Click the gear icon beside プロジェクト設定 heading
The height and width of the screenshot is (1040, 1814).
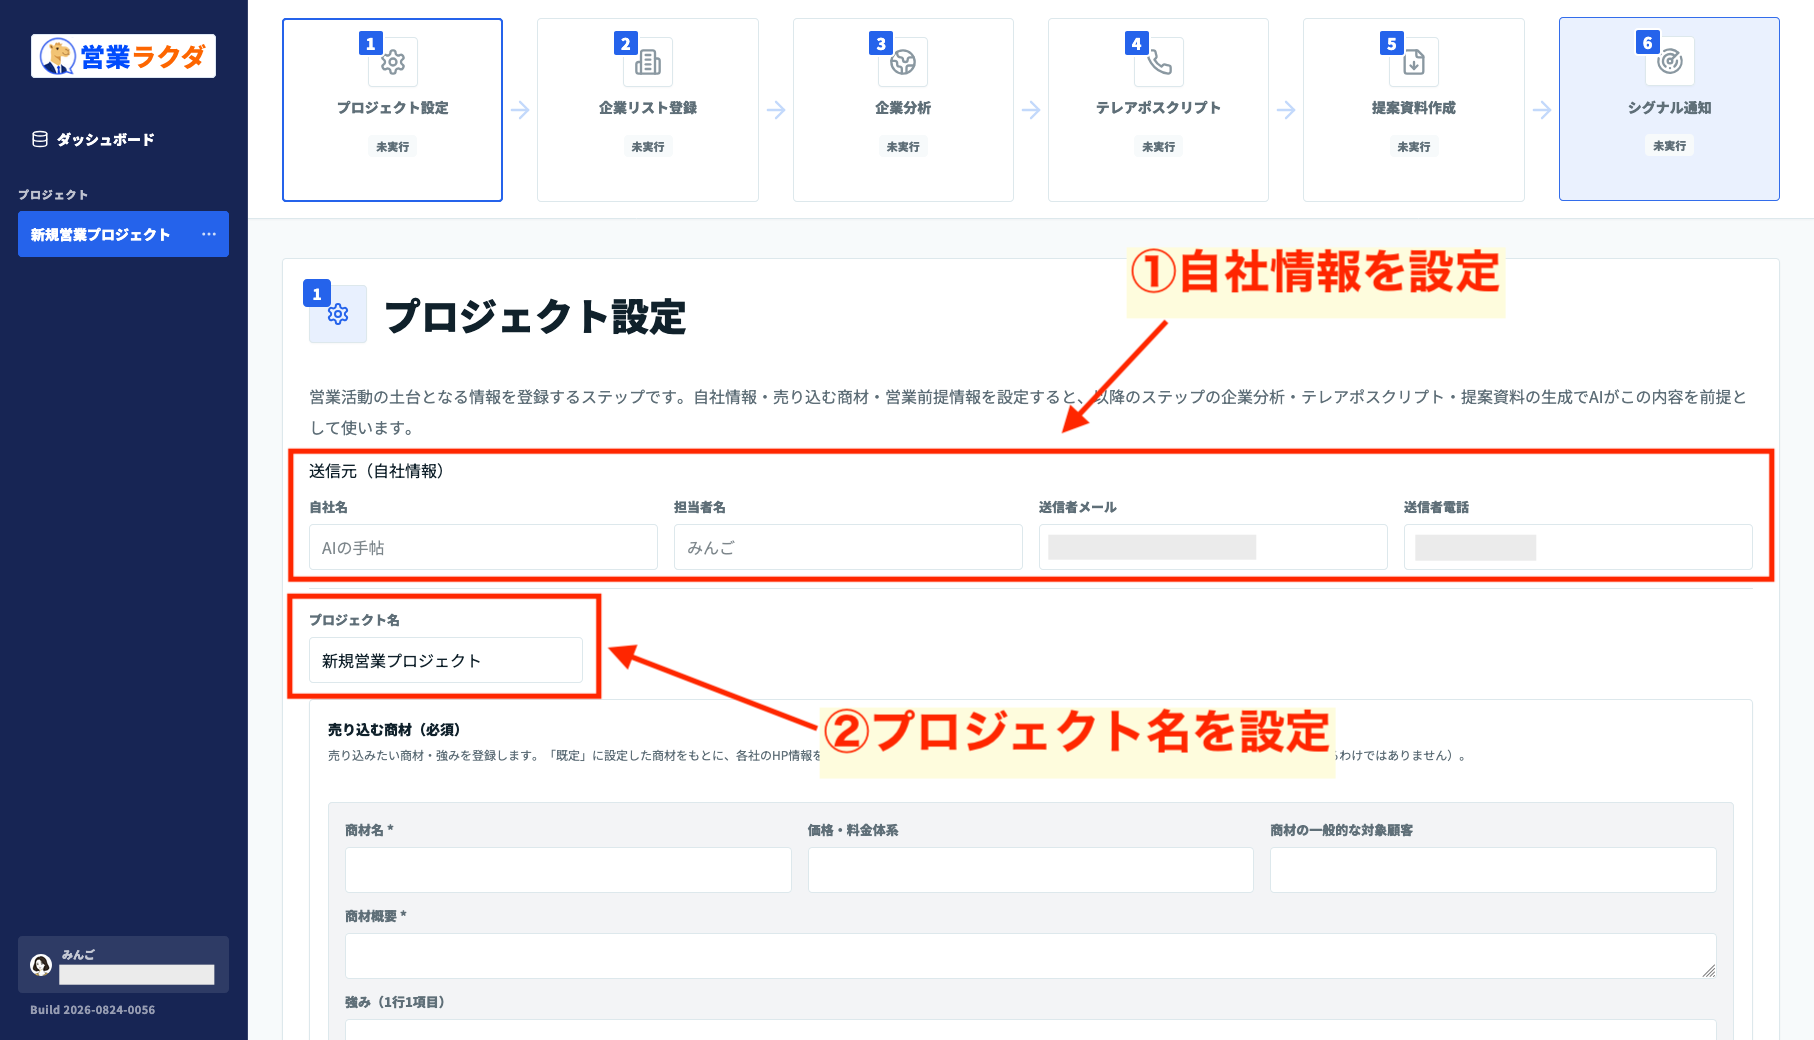tap(338, 314)
